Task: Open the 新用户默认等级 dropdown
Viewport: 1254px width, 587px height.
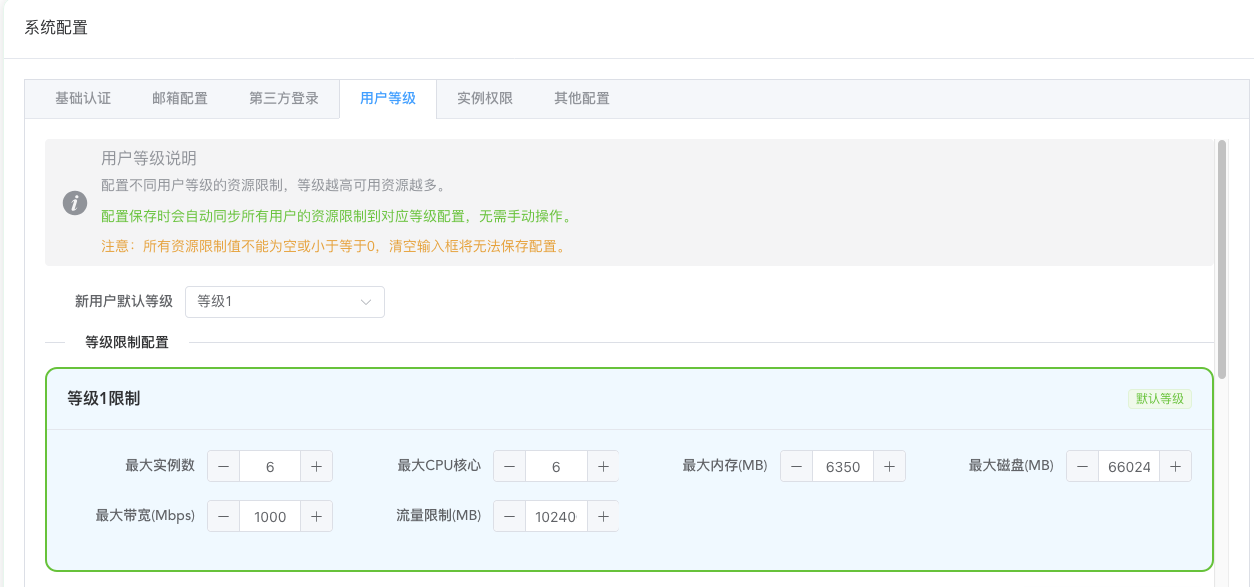Action: 284,302
